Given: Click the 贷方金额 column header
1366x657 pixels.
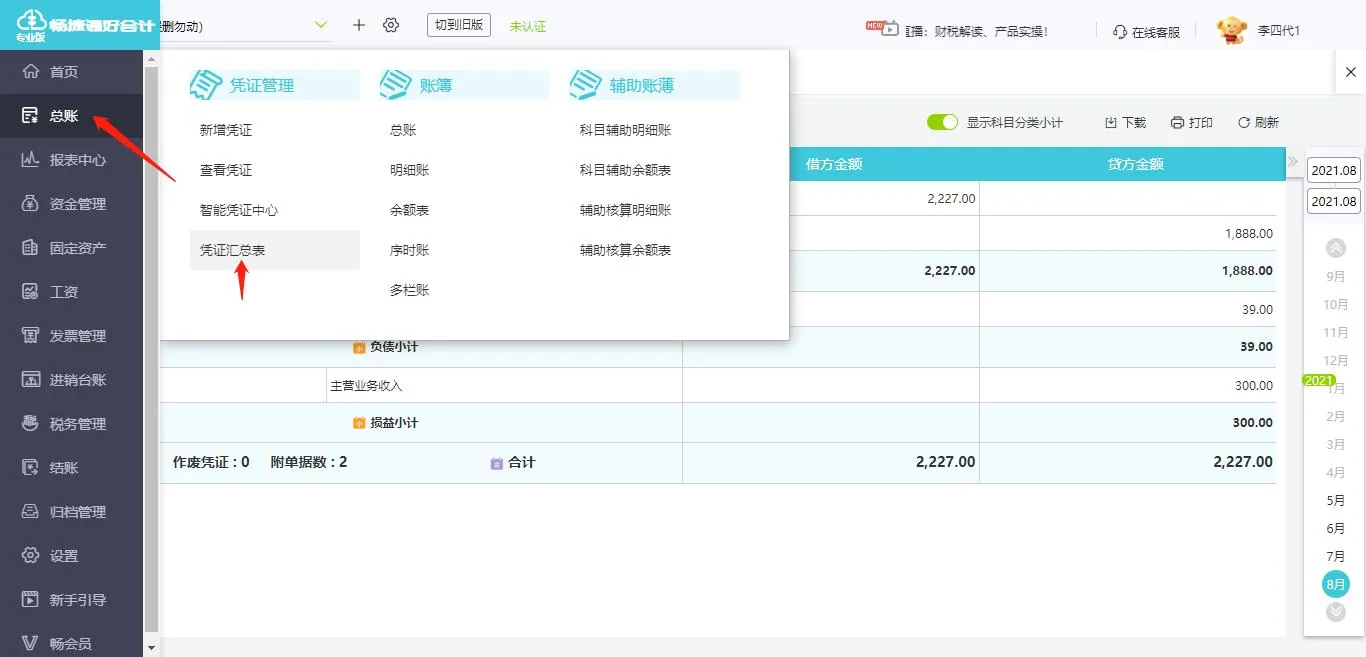Looking at the screenshot, I should tap(1135, 164).
